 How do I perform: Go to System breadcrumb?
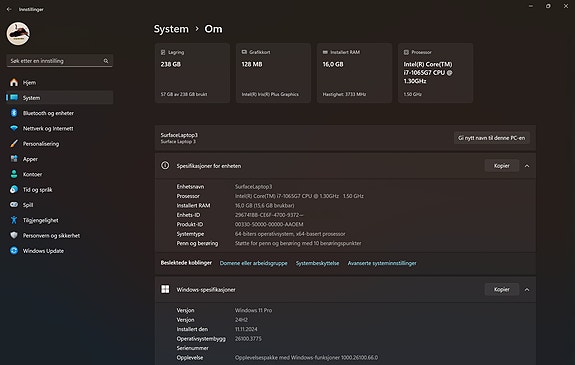[171, 29]
